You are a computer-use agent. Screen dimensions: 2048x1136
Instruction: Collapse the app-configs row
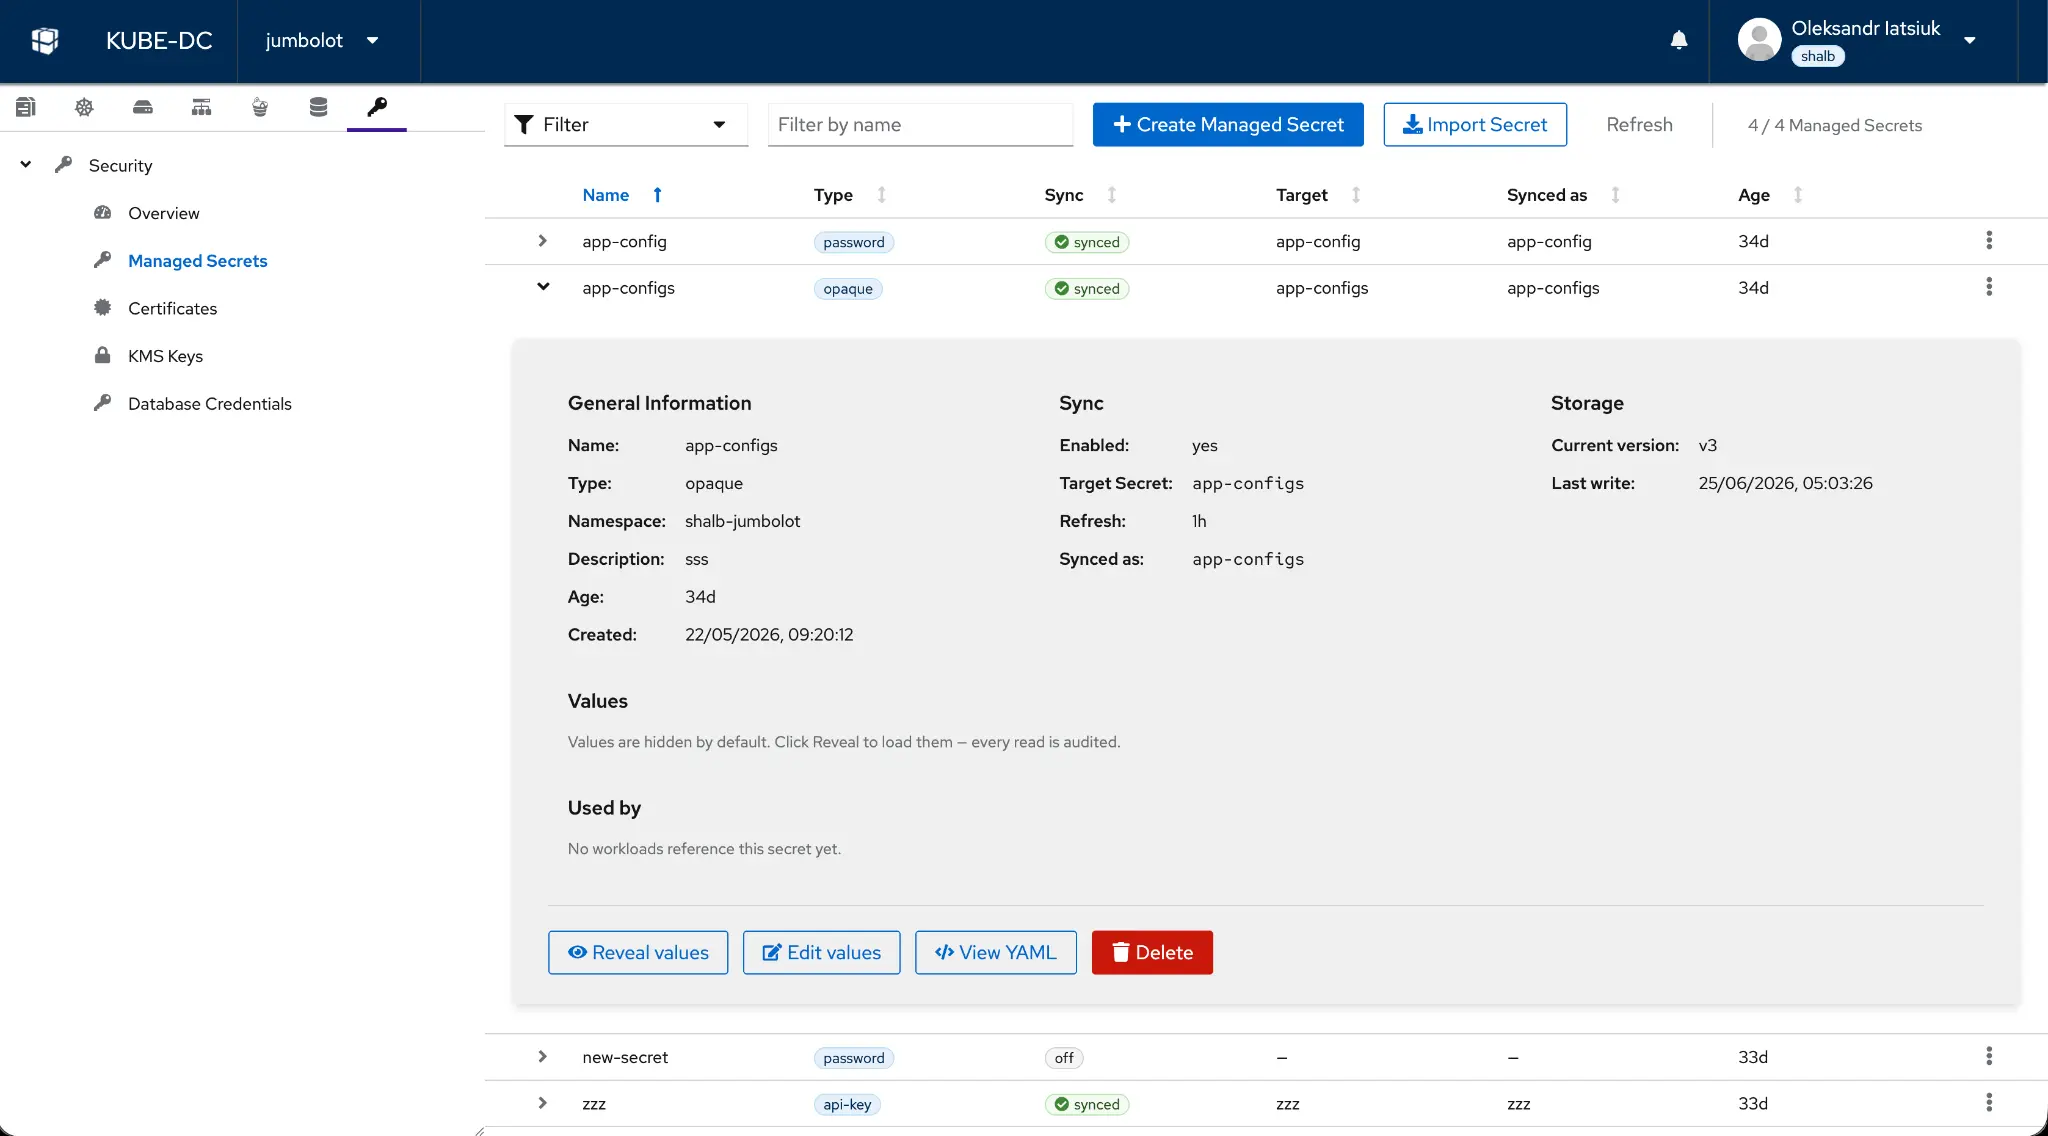(543, 287)
